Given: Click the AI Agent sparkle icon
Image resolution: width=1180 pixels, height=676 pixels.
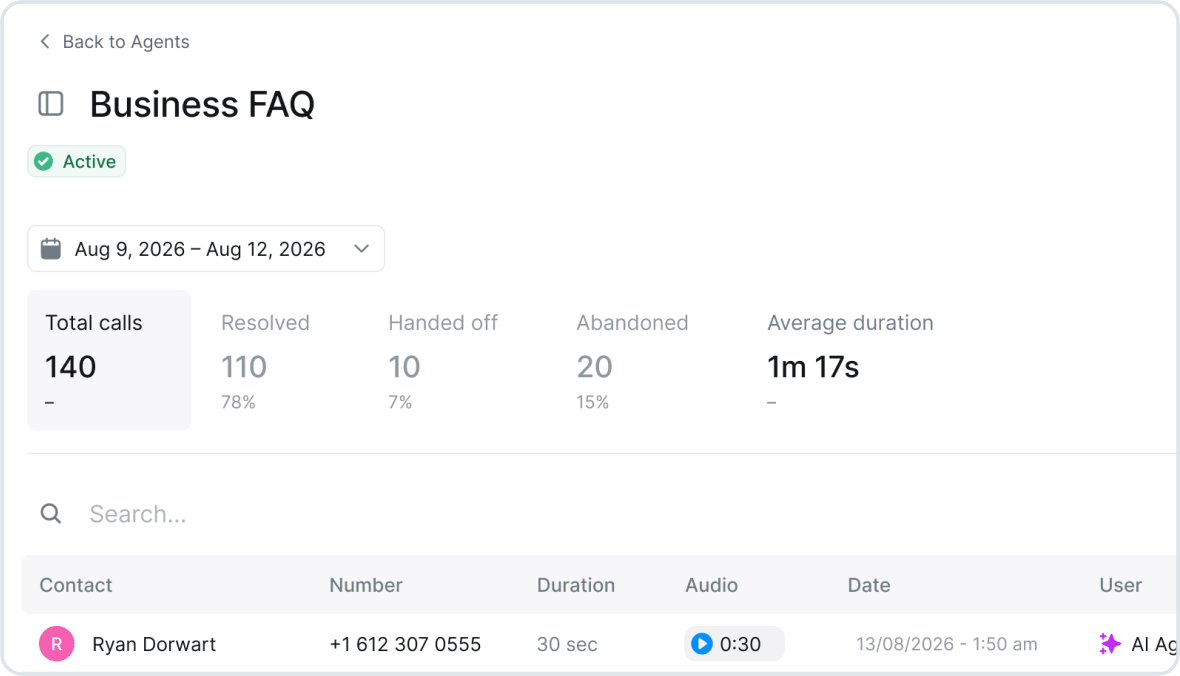Looking at the screenshot, I should point(1109,644).
